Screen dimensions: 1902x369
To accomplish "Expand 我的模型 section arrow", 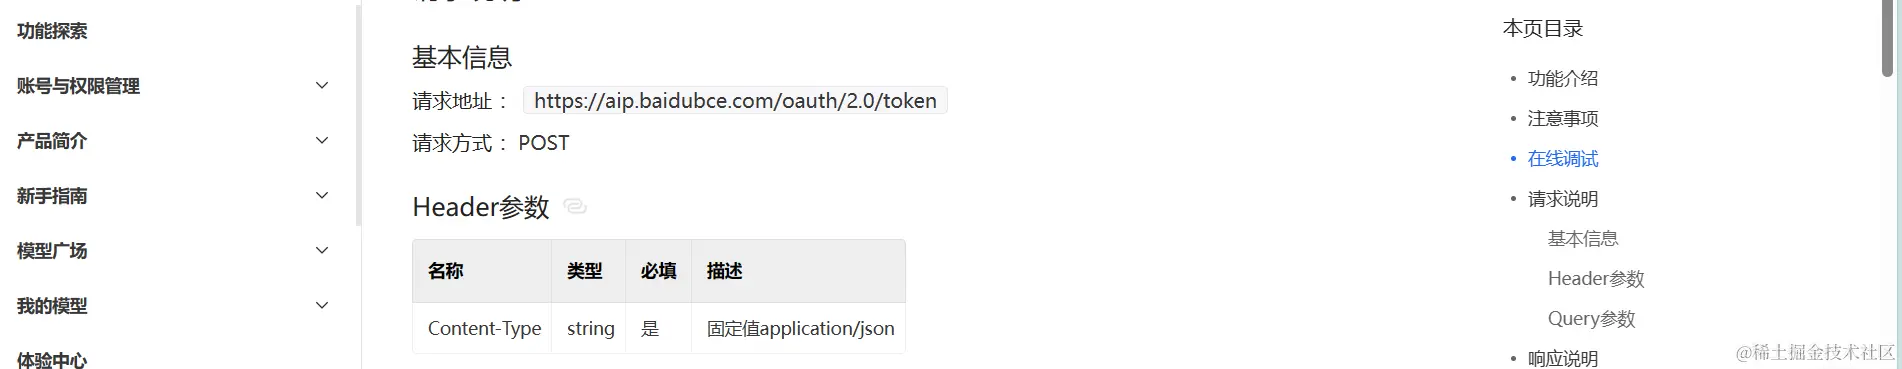I will 322,306.
